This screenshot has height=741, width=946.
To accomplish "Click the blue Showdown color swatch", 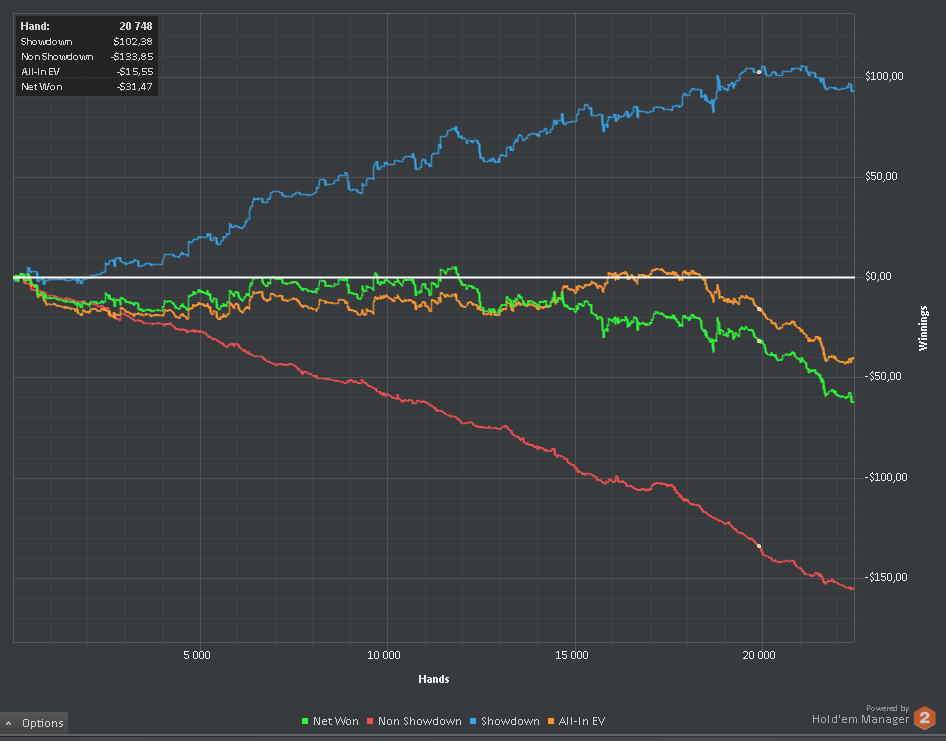I will click(x=473, y=721).
